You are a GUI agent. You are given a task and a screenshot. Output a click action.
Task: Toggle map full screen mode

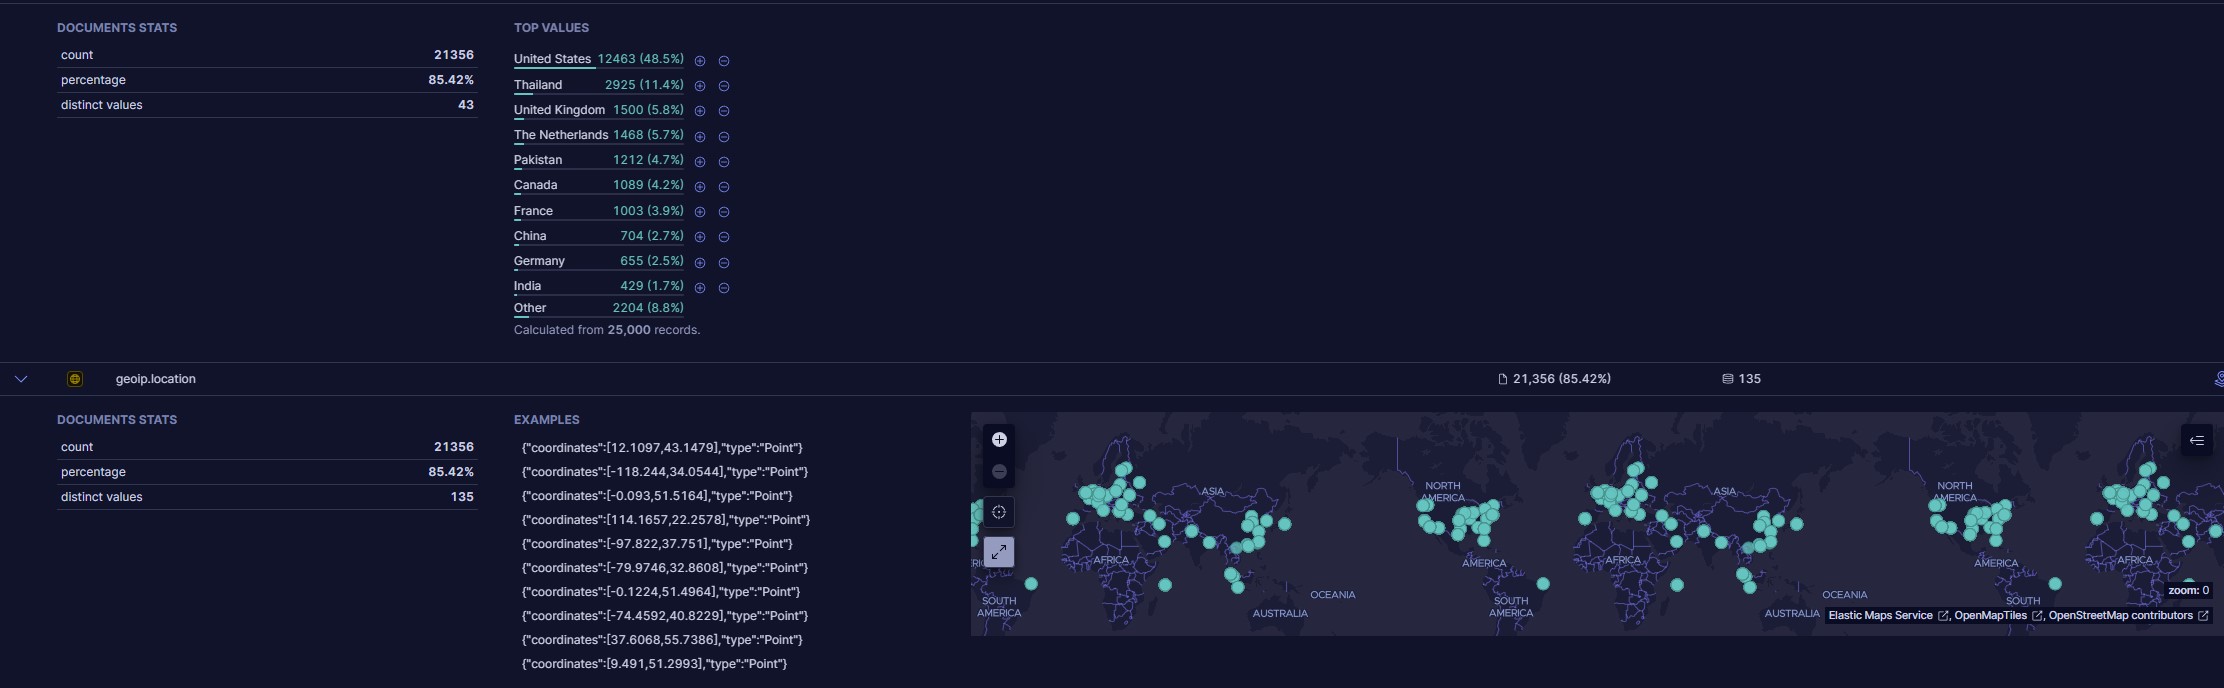(x=999, y=552)
